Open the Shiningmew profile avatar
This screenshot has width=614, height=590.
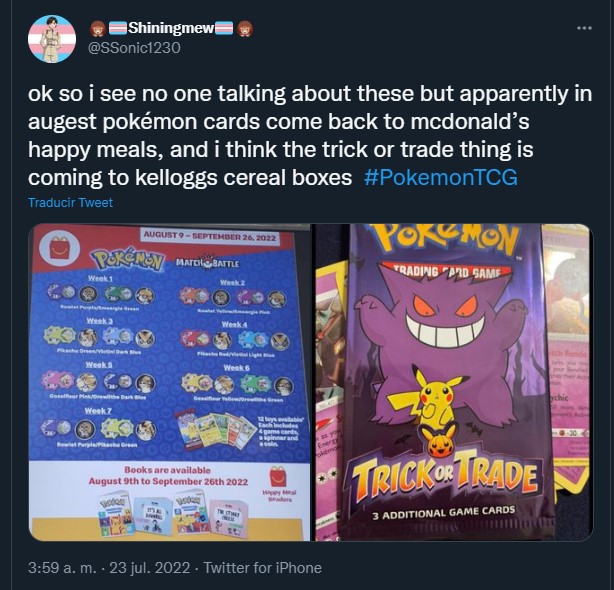52,39
